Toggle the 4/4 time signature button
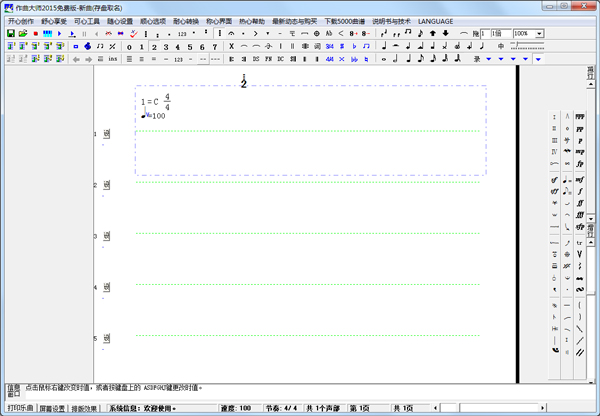This screenshot has height=416, width=600. click(329, 59)
